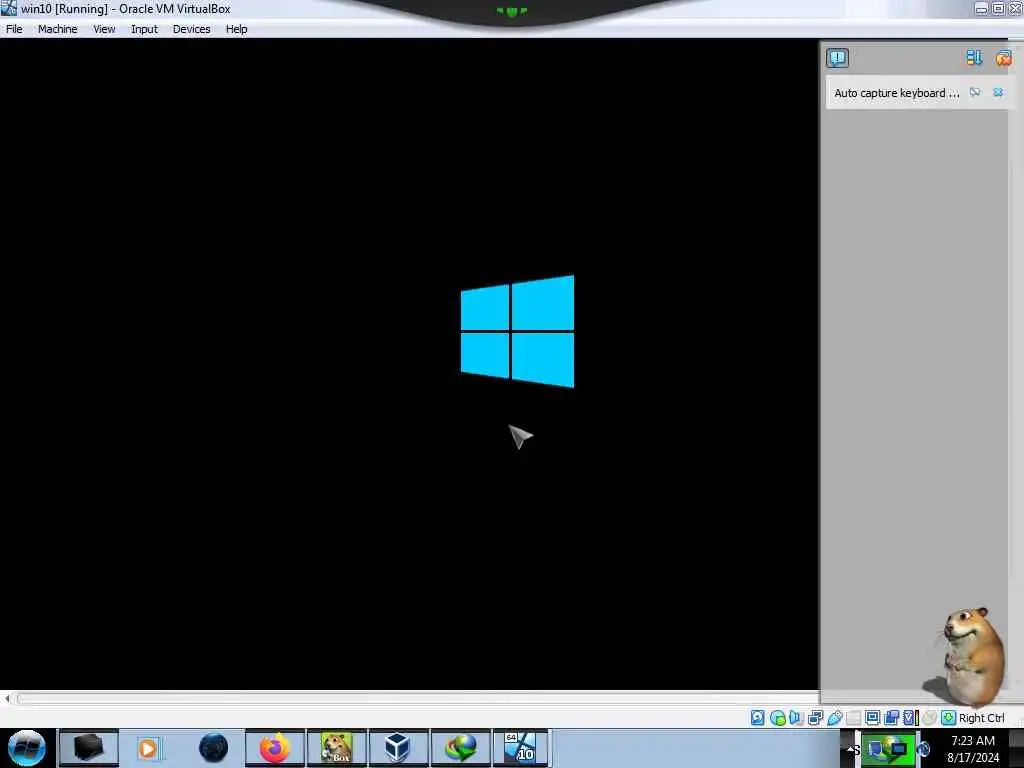Click the taskbar clock showing 7:23 AM
The height and width of the screenshot is (768, 1024).
click(972, 749)
